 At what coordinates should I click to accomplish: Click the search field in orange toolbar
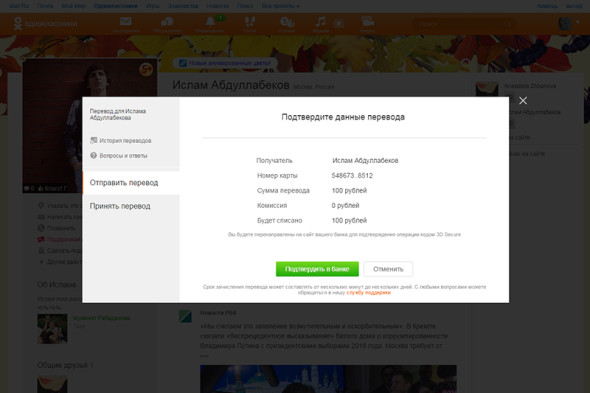tap(464, 24)
